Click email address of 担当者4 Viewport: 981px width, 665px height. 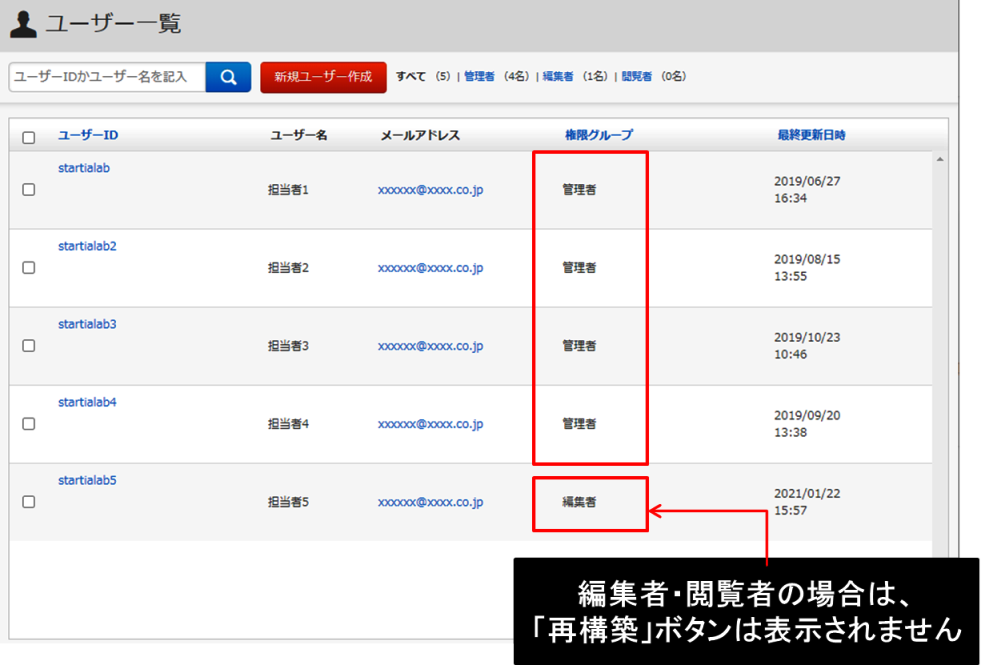pyautogui.click(x=430, y=424)
